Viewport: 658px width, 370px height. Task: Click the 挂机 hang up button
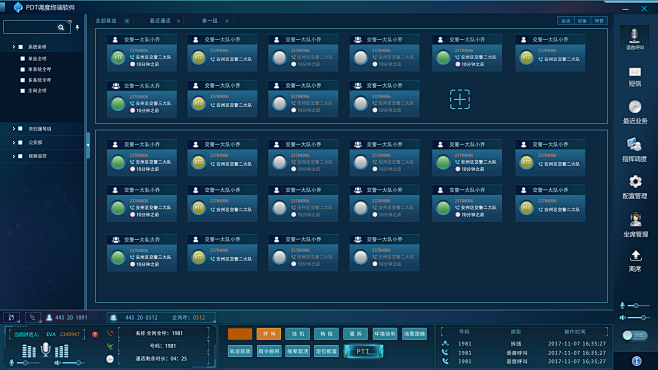pyautogui.click(x=298, y=334)
